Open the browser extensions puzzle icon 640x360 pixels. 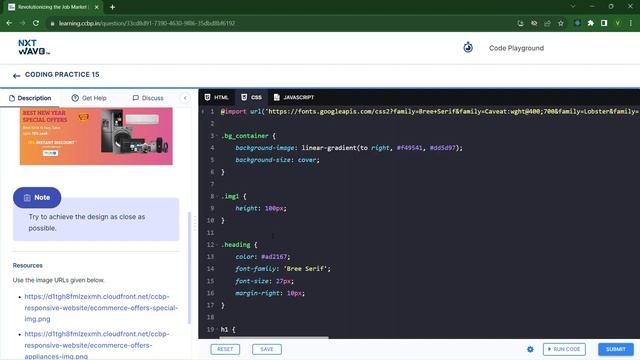point(591,23)
